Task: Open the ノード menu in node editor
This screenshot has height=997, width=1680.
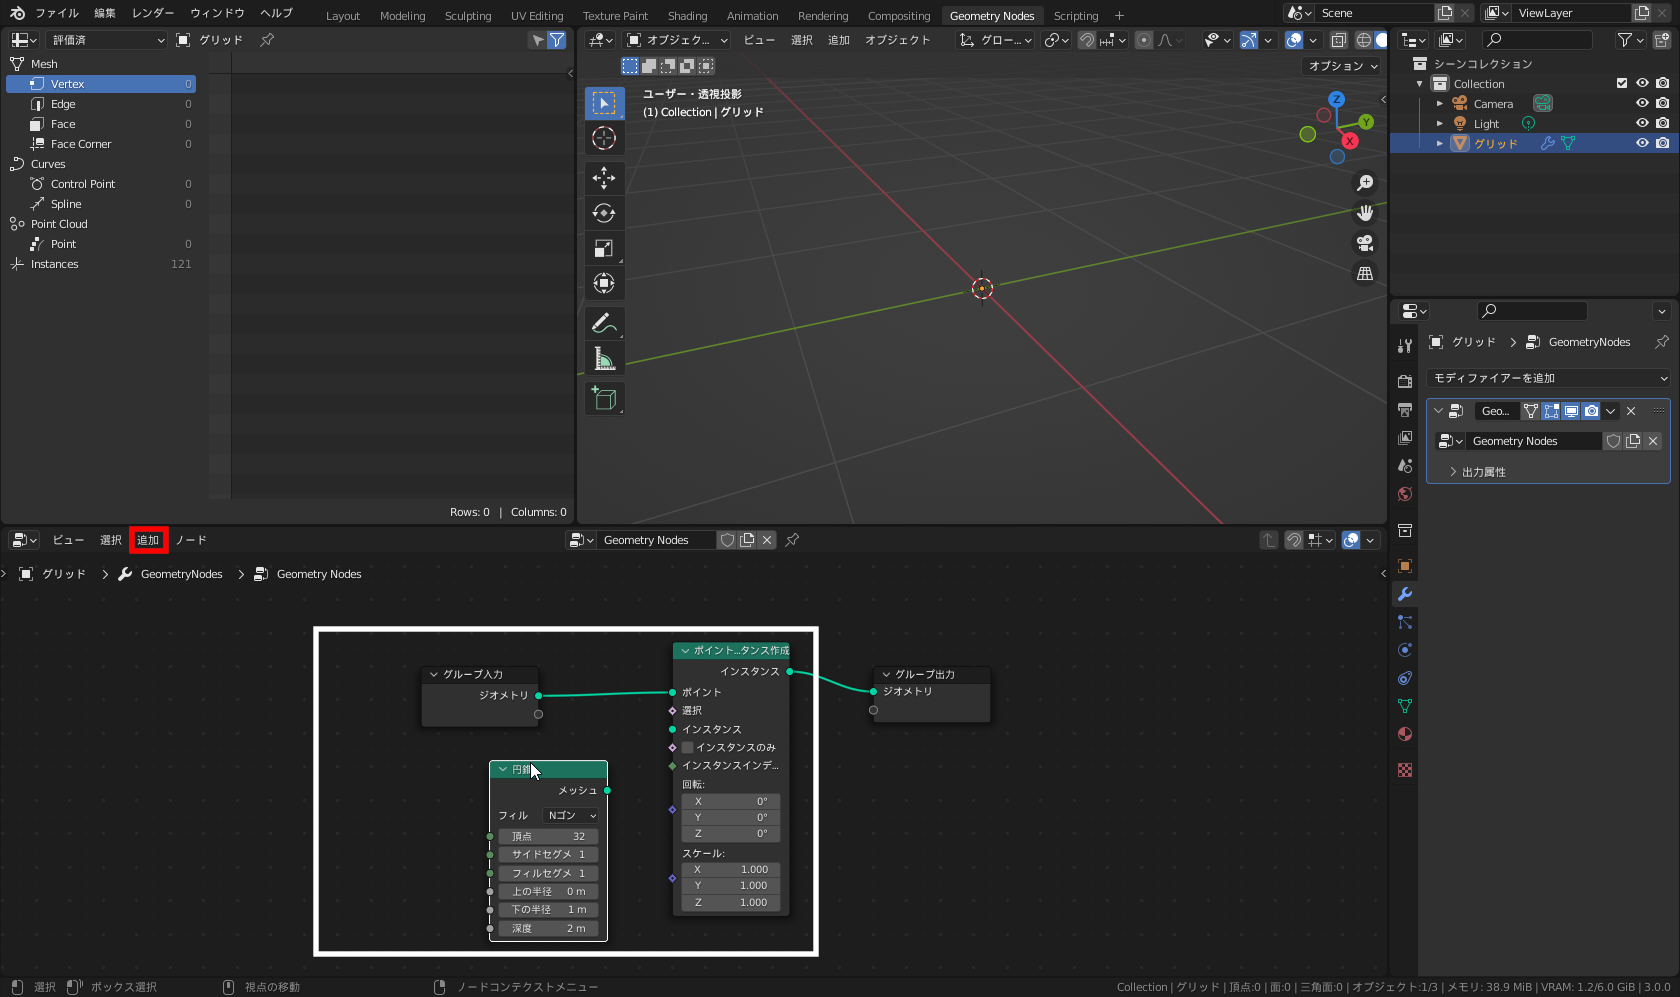Action: (x=191, y=540)
